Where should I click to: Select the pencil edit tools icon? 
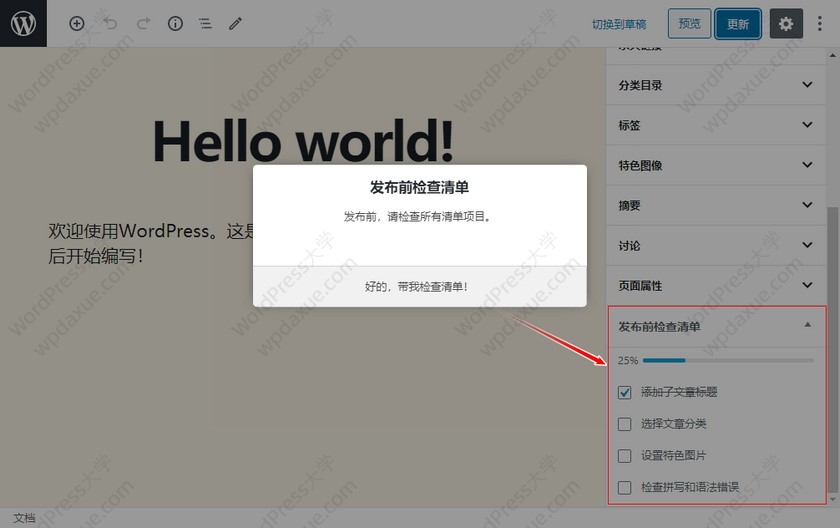point(235,24)
